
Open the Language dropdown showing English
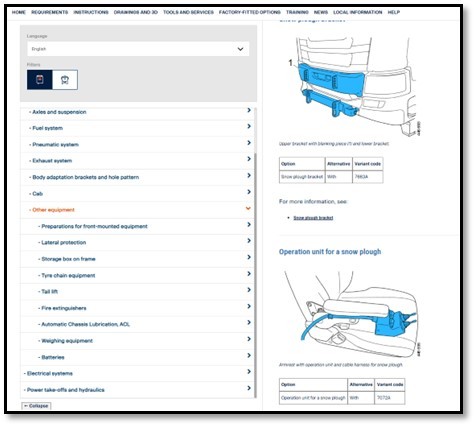pyautogui.click(x=138, y=49)
